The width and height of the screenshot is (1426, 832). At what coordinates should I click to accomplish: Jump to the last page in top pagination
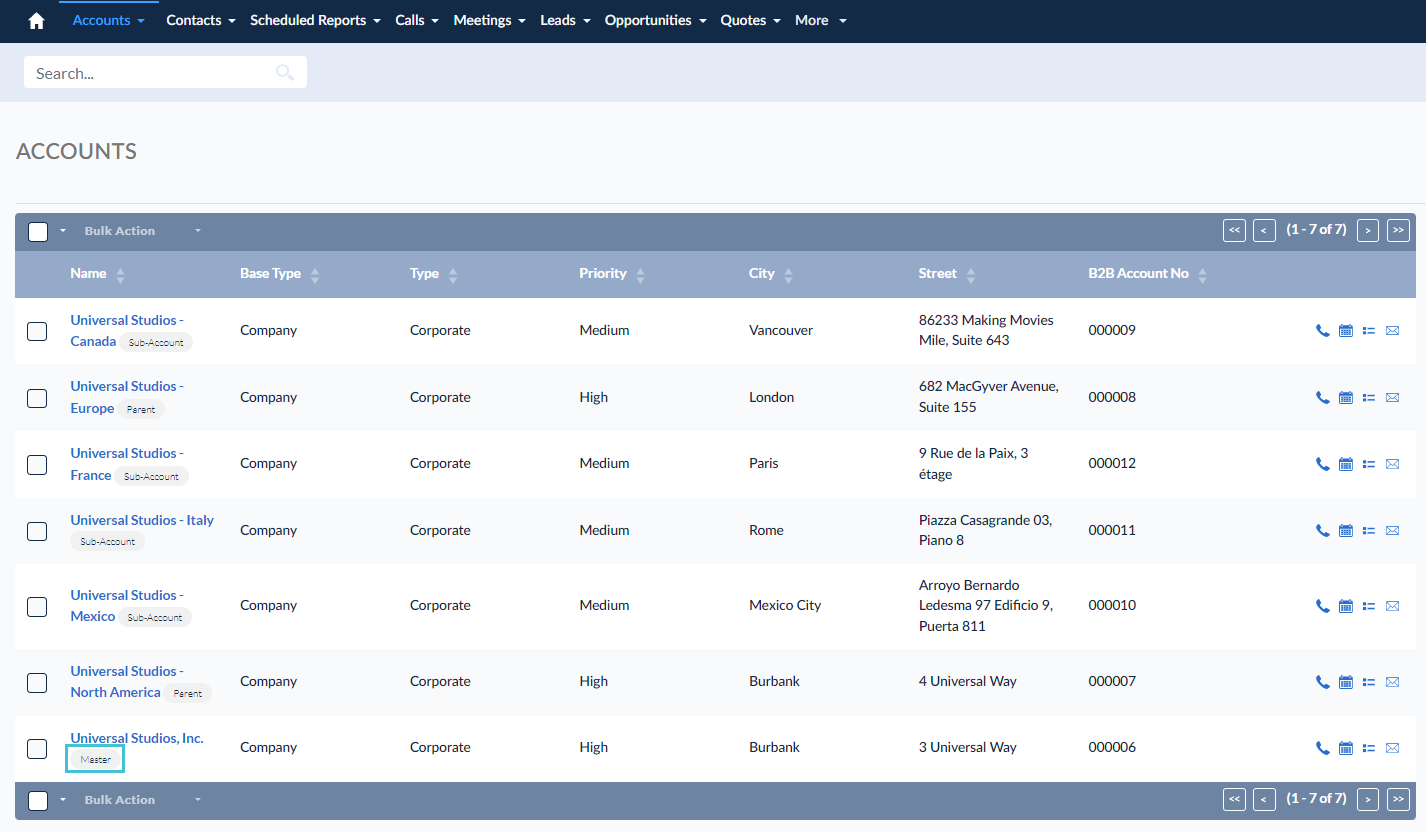1399,231
